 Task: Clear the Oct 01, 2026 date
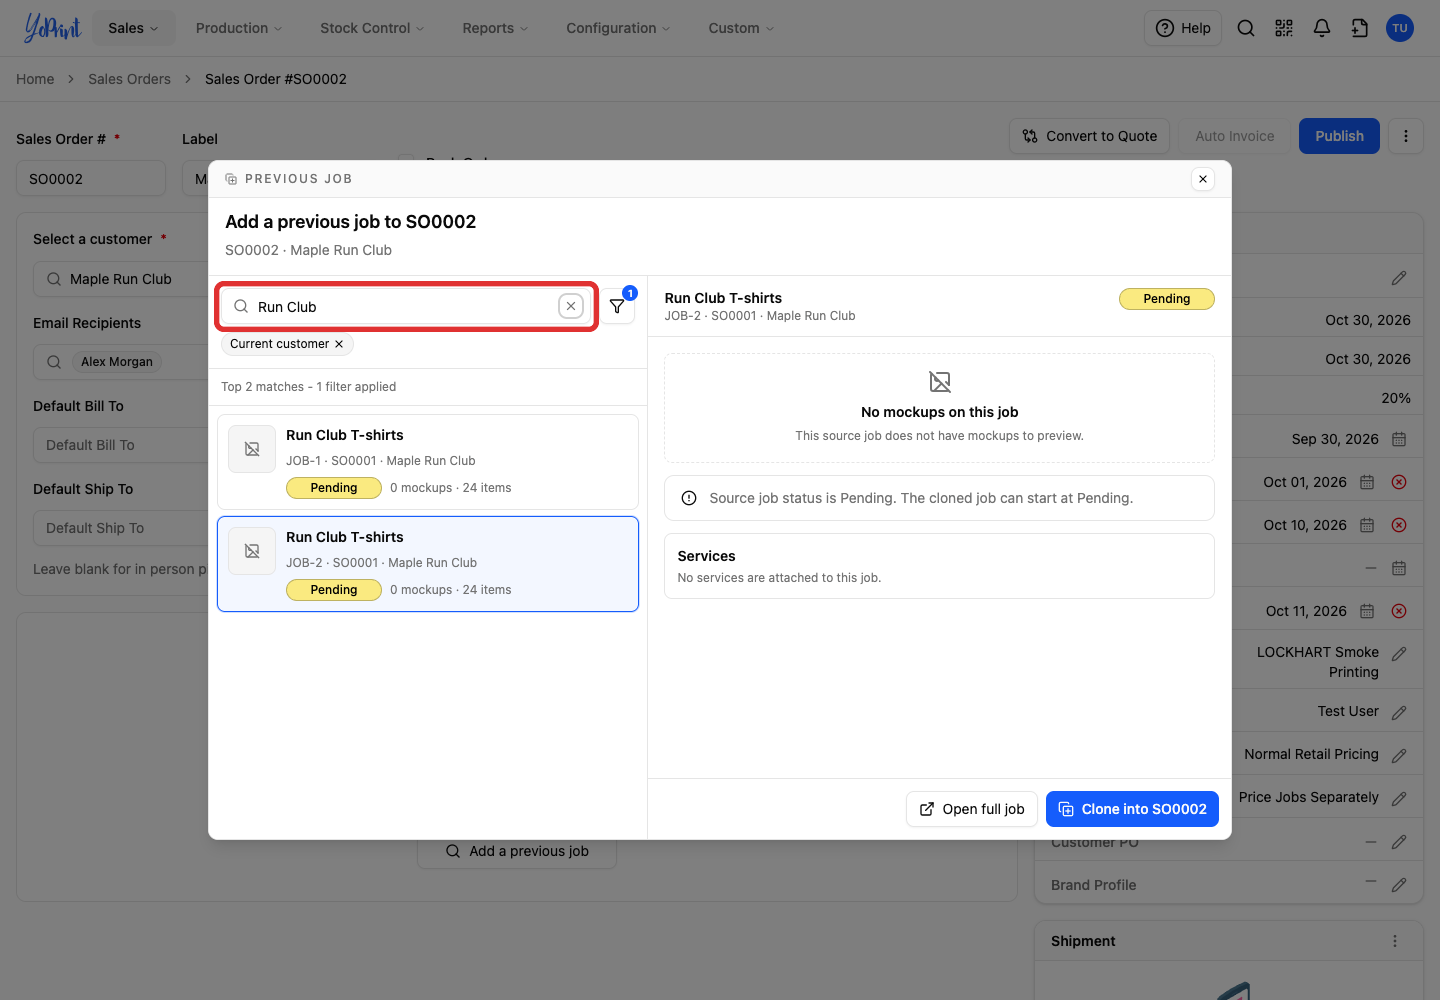(x=1399, y=482)
